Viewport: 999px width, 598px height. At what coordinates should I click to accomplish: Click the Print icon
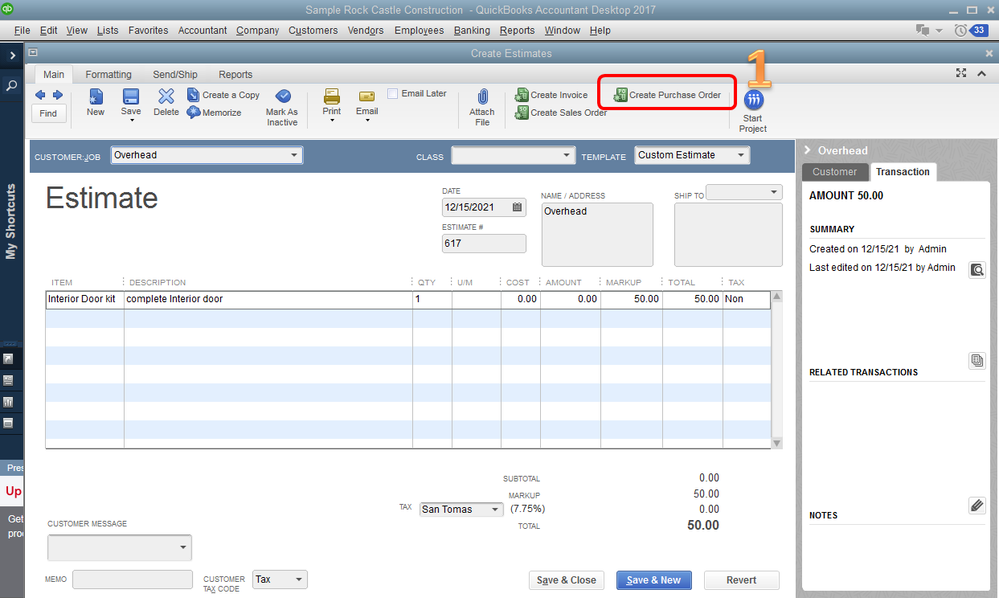(331, 97)
